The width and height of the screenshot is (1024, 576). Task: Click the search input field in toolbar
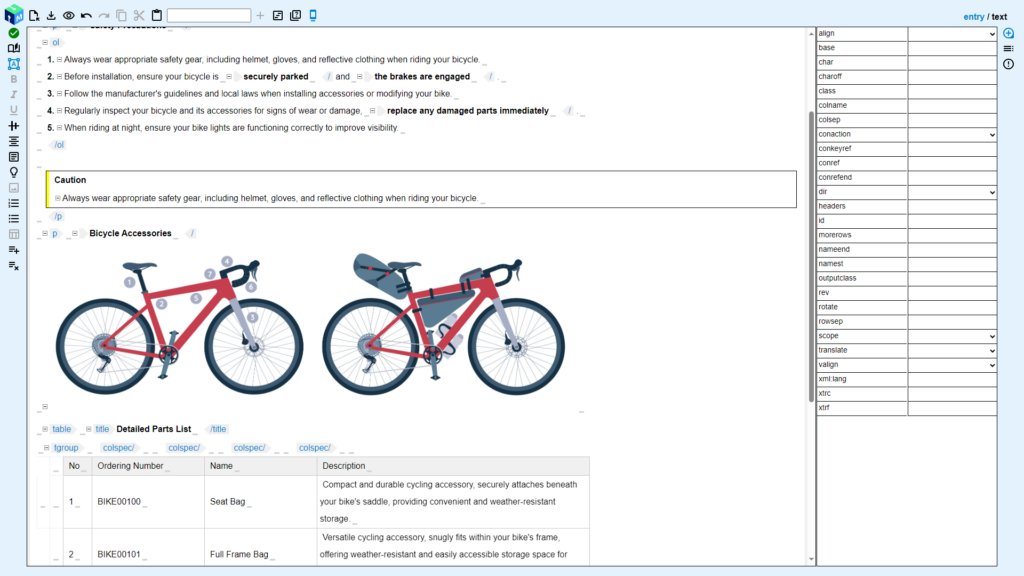[x=208, y=15]
